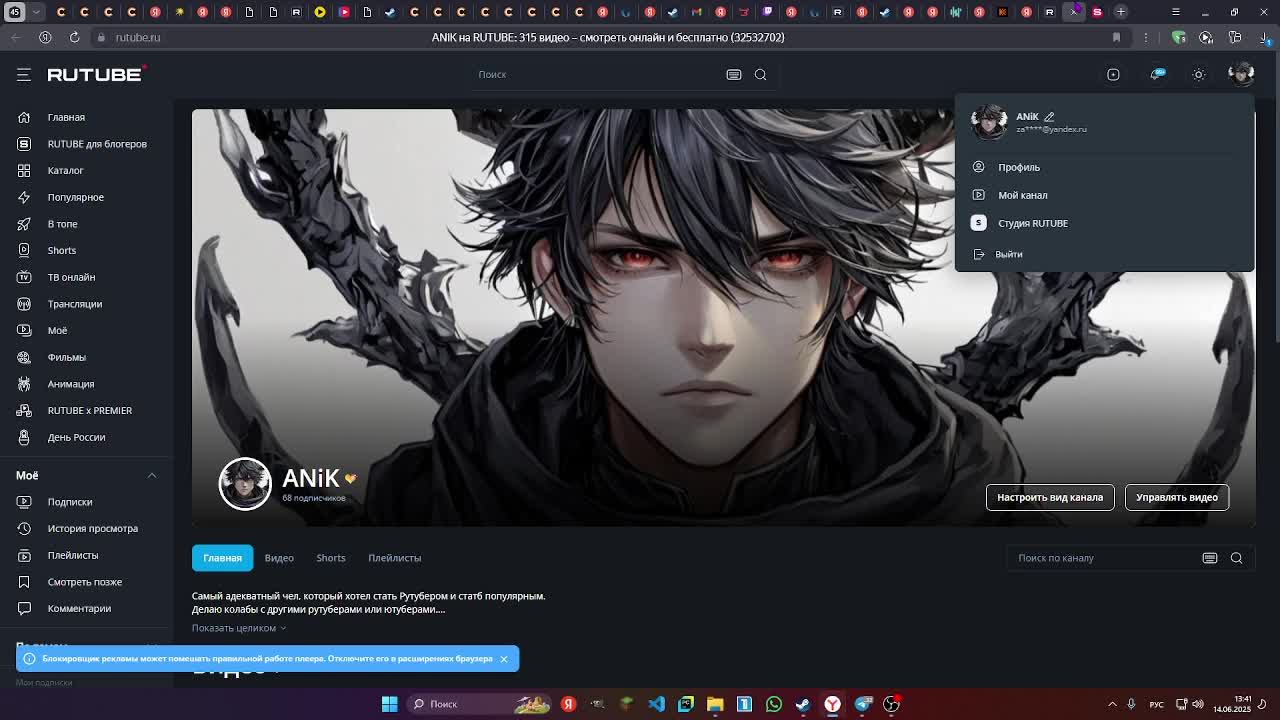Open Смотреть позже in sidebar
The height and width of the screenshot is (720, 1280).
coord(86,582)
